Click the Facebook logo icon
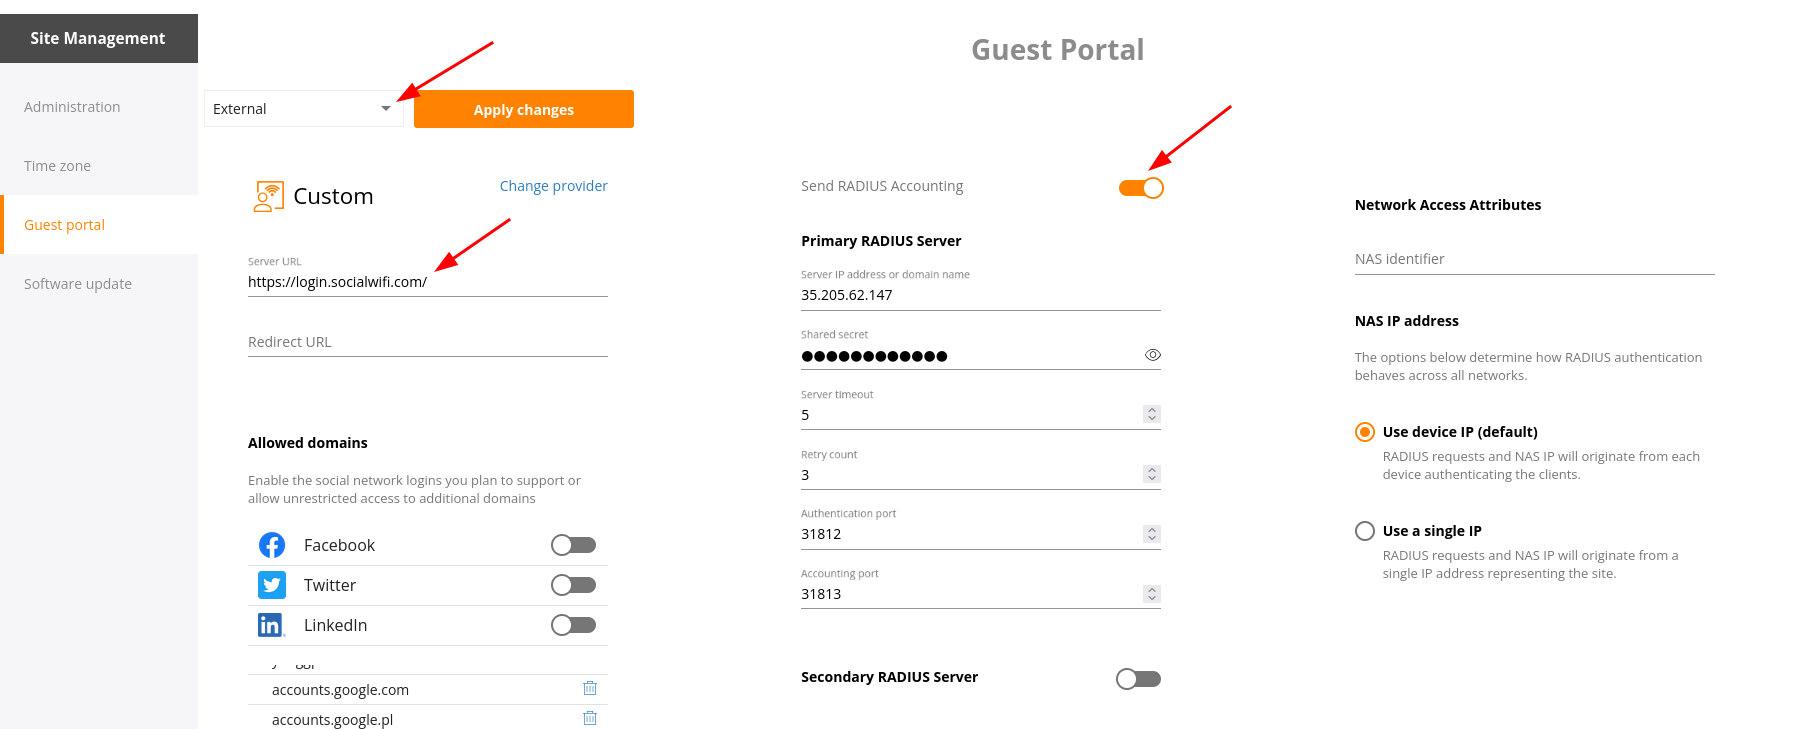Screen dimensions: 1802x729 [272, 545]
